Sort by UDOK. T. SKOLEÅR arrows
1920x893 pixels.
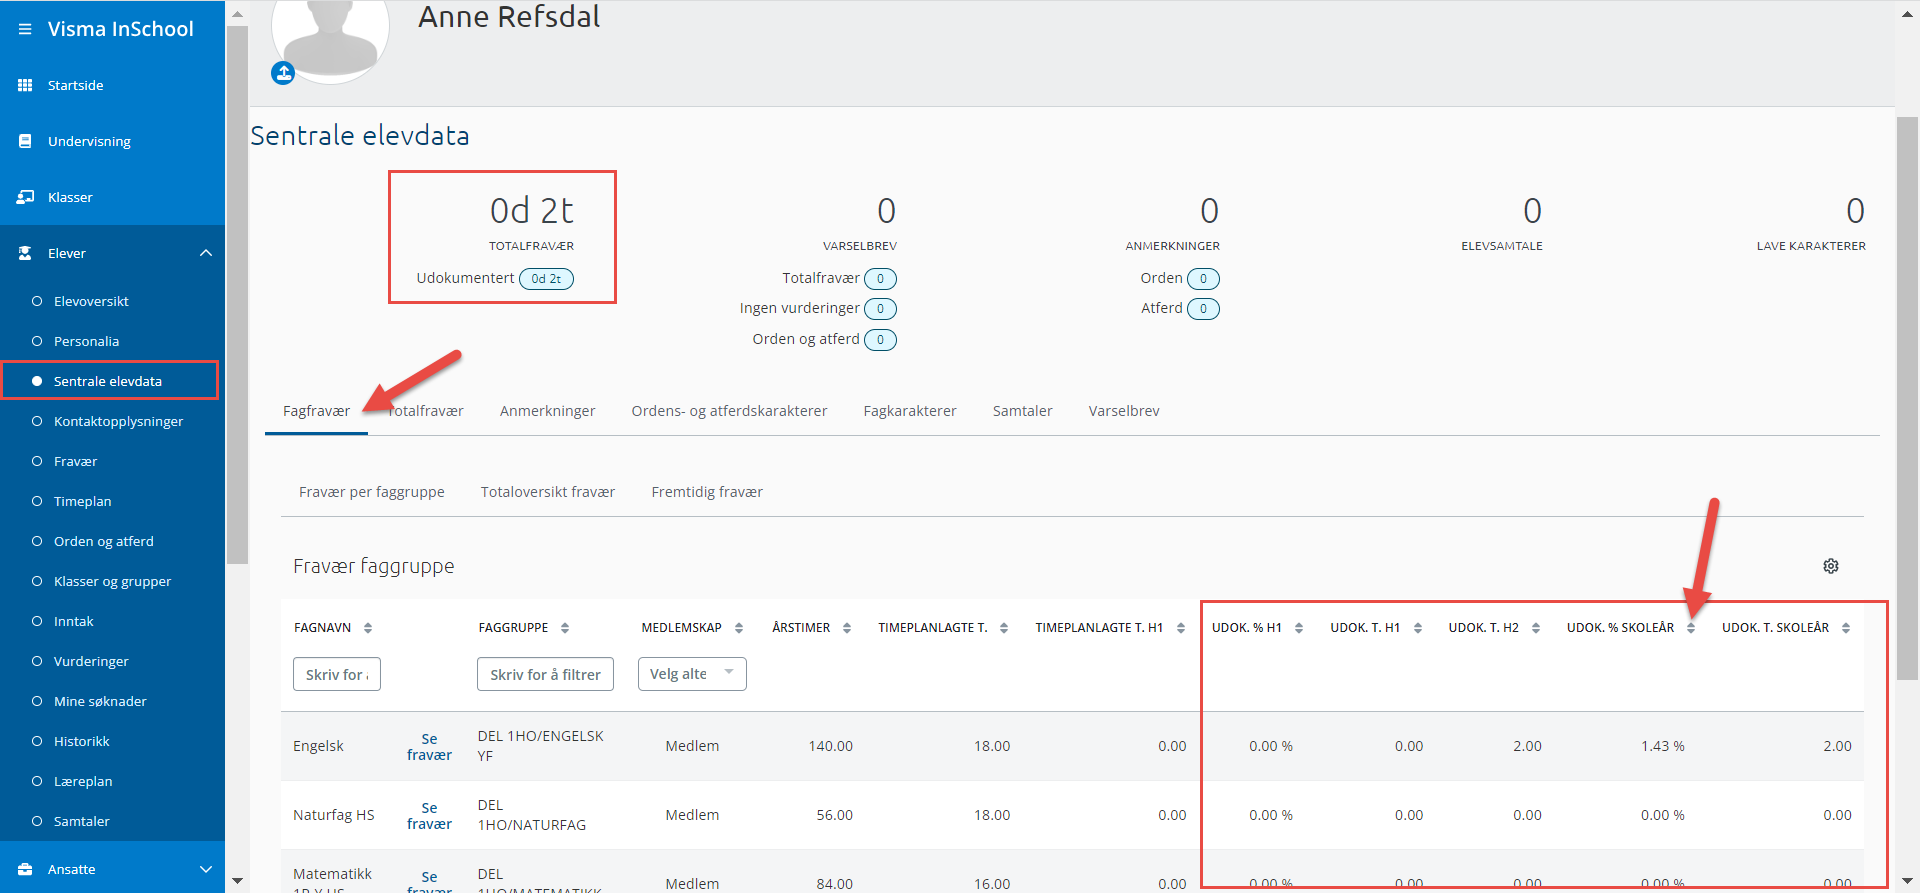point(1846,628)
